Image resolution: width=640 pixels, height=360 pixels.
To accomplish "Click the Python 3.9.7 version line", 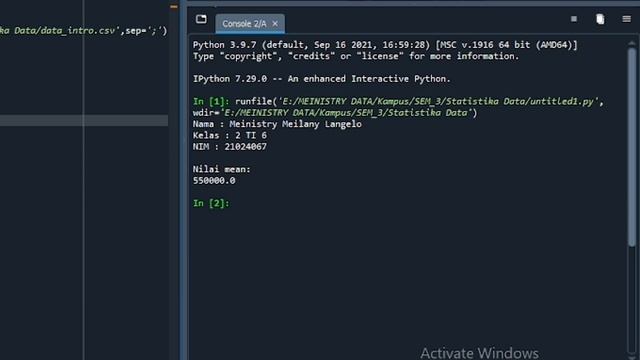I will tap(385, 45).
